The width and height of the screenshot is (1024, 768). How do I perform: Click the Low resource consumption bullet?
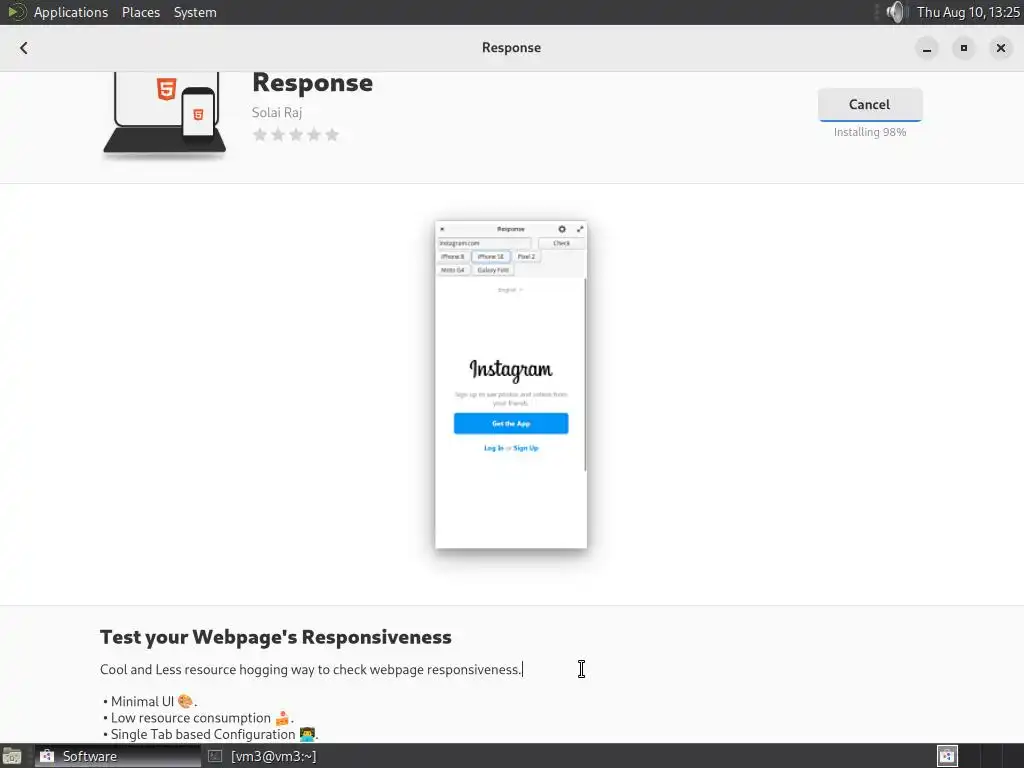199,718
